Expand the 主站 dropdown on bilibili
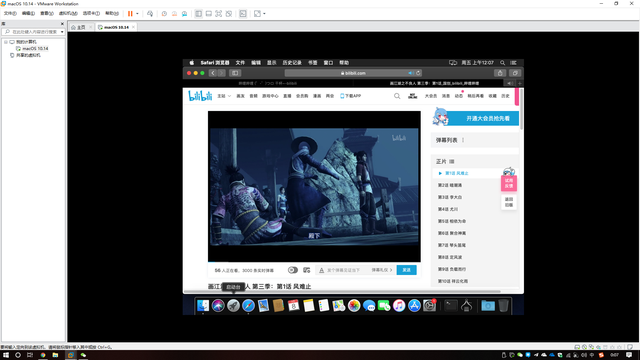 (x=224, y=96)
